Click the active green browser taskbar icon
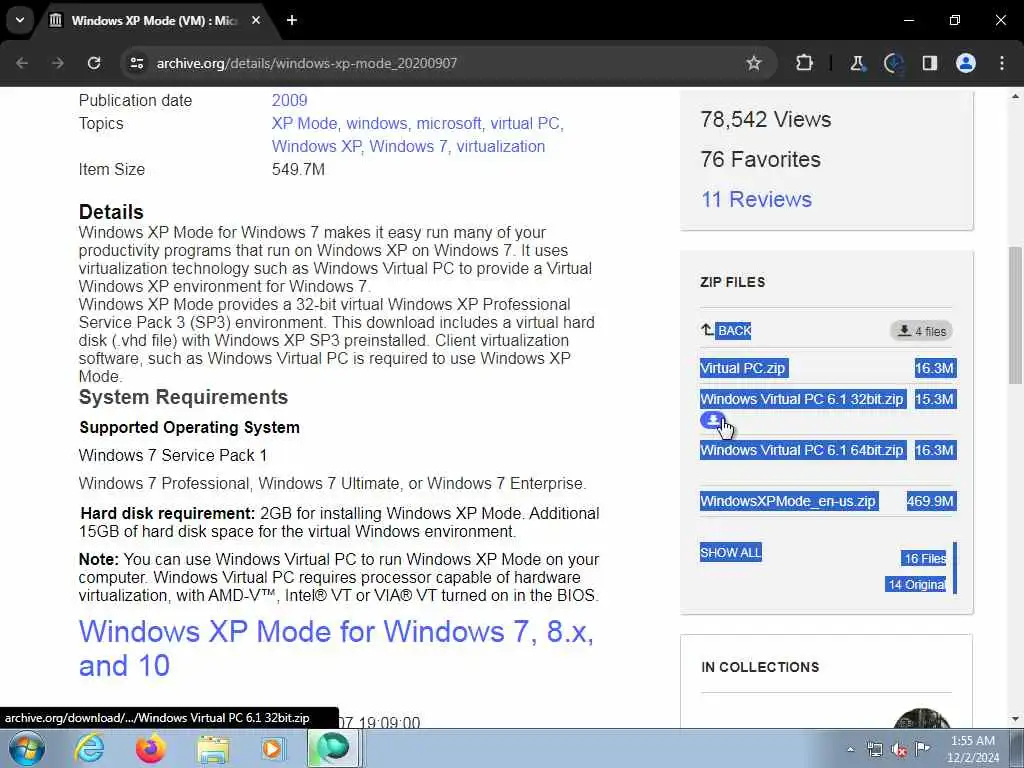 tap(333, 748)
